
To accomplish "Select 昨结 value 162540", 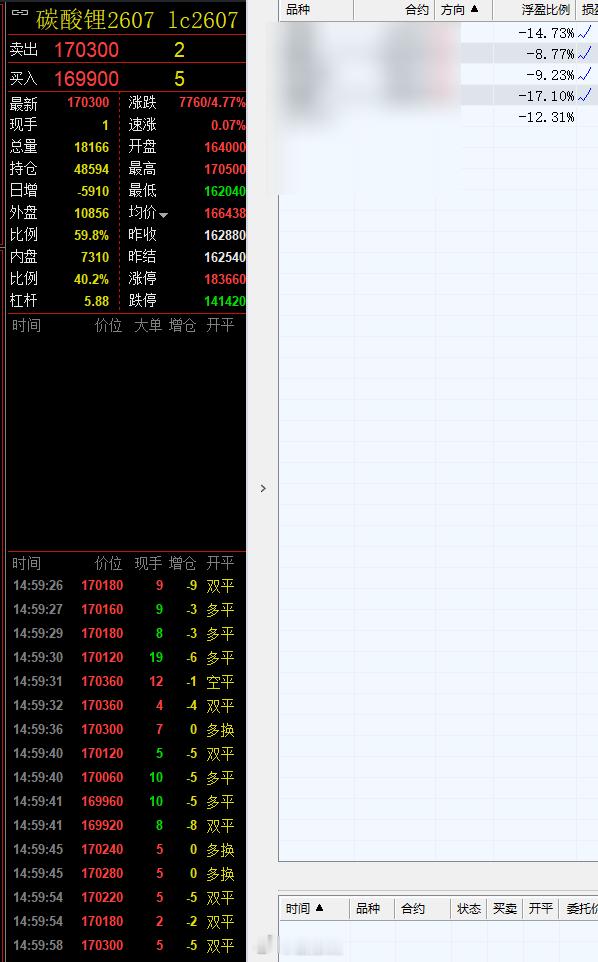I will [225, 257].
